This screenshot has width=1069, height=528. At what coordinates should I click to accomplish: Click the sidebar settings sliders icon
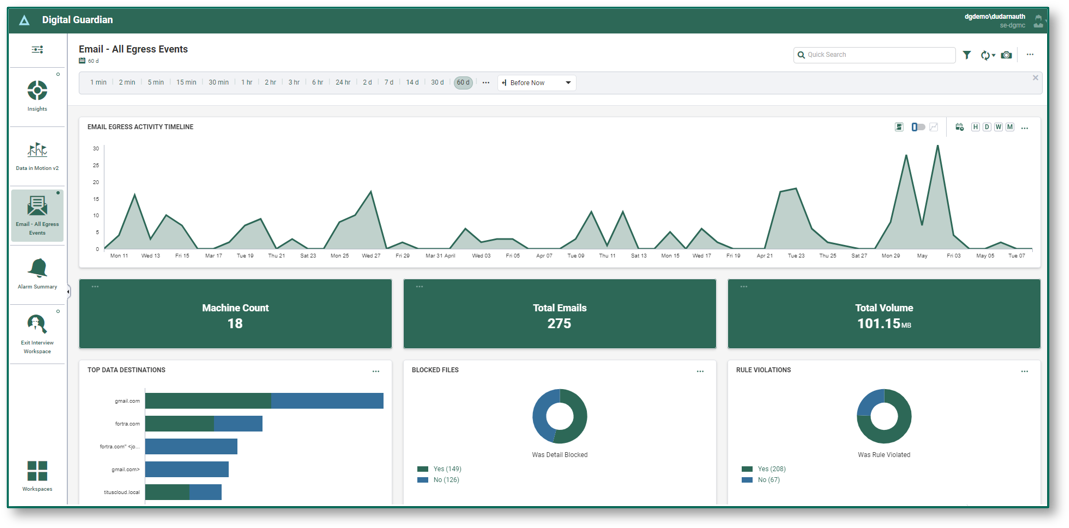click(37, 49)
